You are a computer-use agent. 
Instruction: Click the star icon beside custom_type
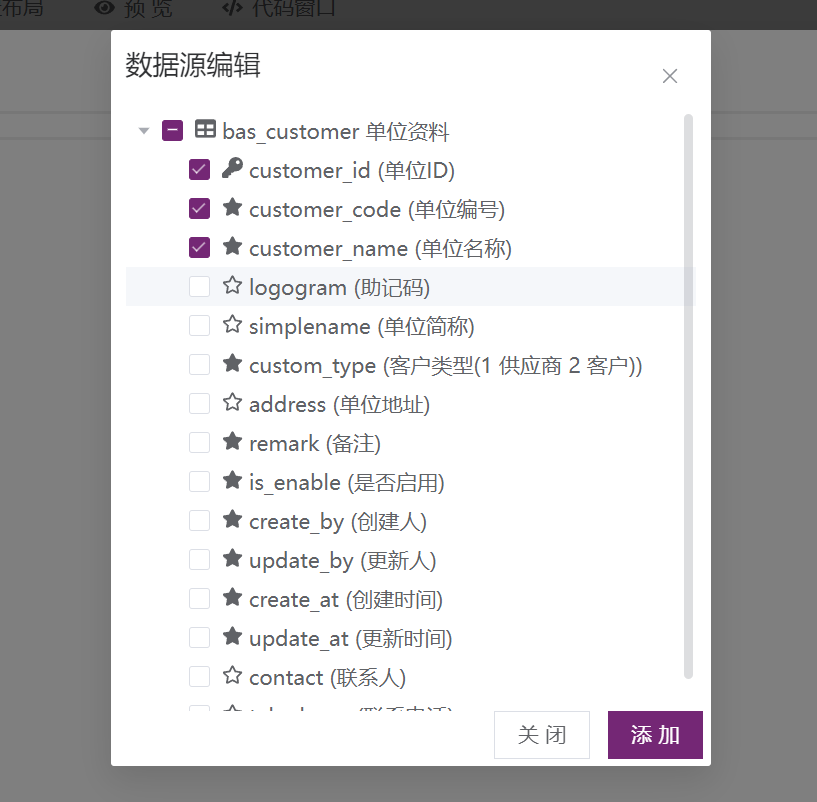point(232,364)
